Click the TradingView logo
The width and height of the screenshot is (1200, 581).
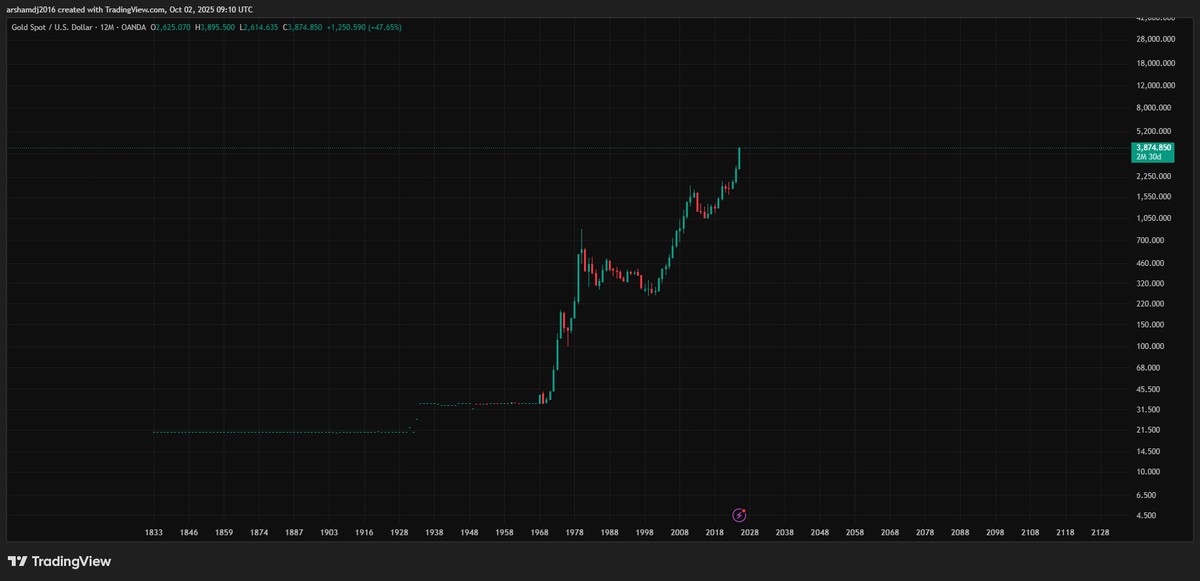pos(60,562)
